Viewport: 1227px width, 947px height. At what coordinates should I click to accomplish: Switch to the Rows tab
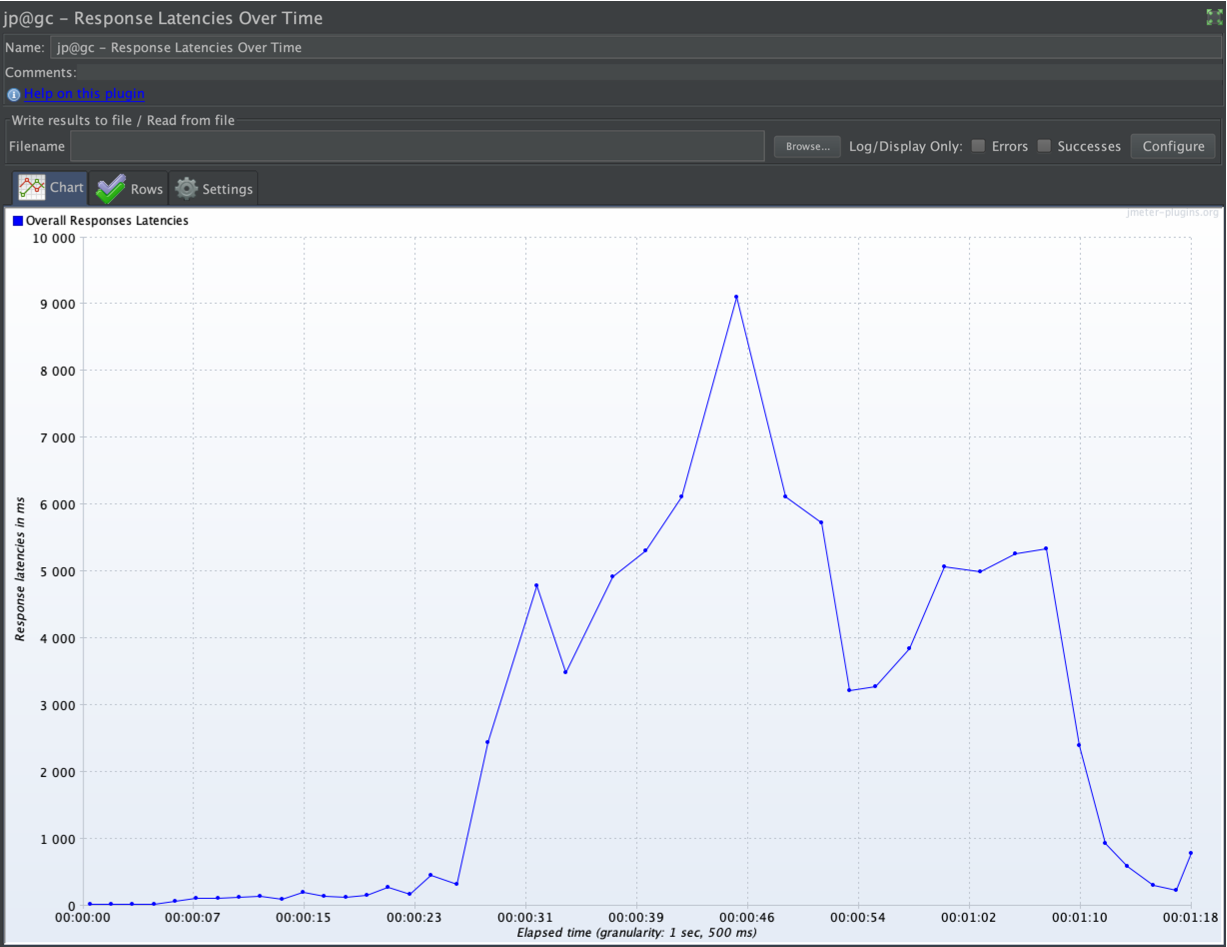tap(129, 188)
